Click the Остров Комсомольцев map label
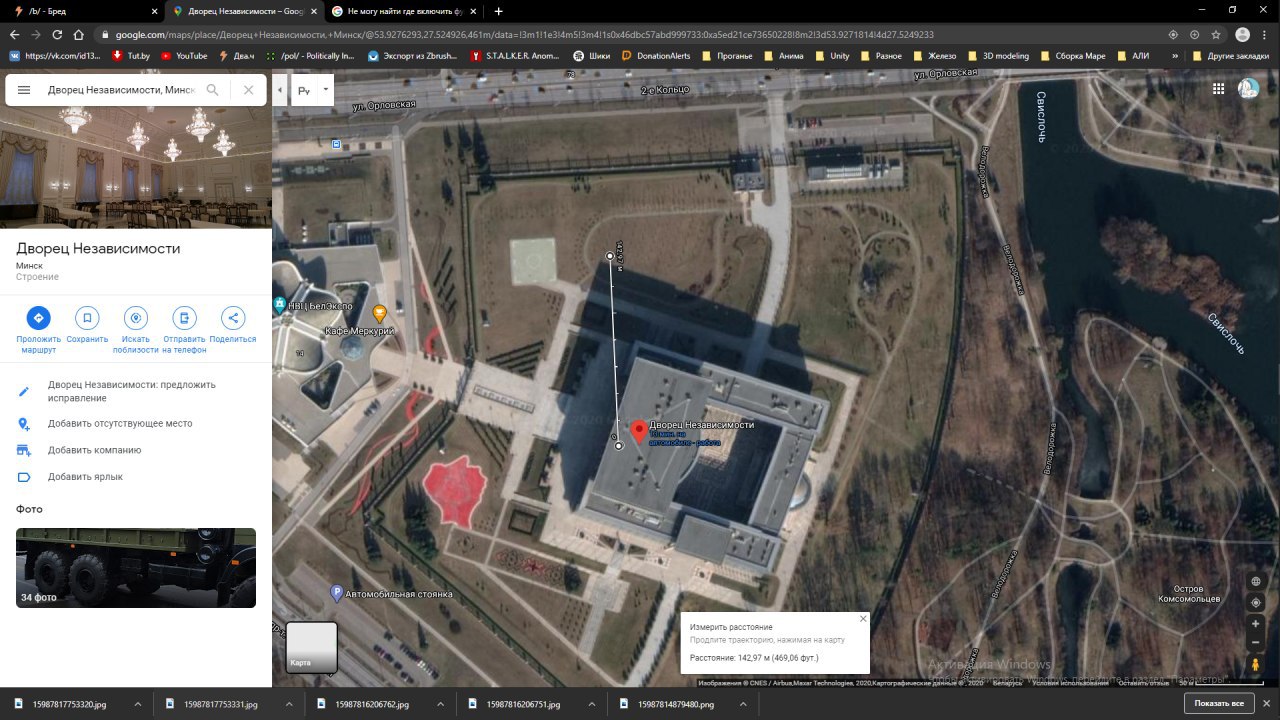The image size is (1280, 720). [x=1189, y=593]
